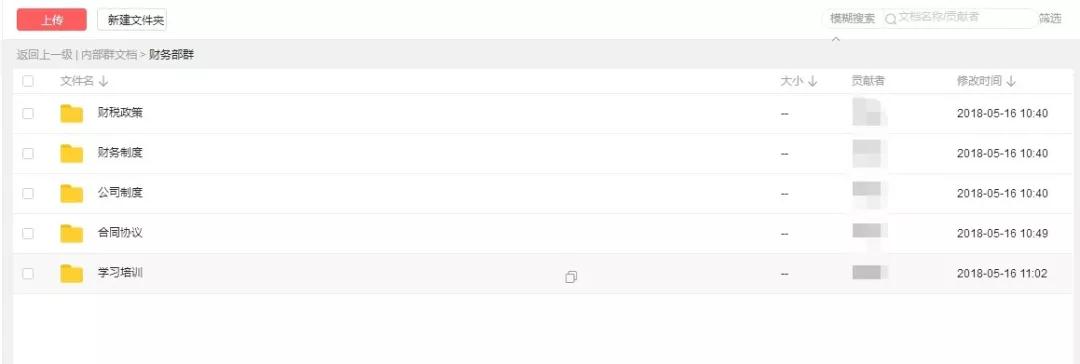Toggle the select-all checkbox in header
Viewport: 1080px width, 364px height.
28,81
